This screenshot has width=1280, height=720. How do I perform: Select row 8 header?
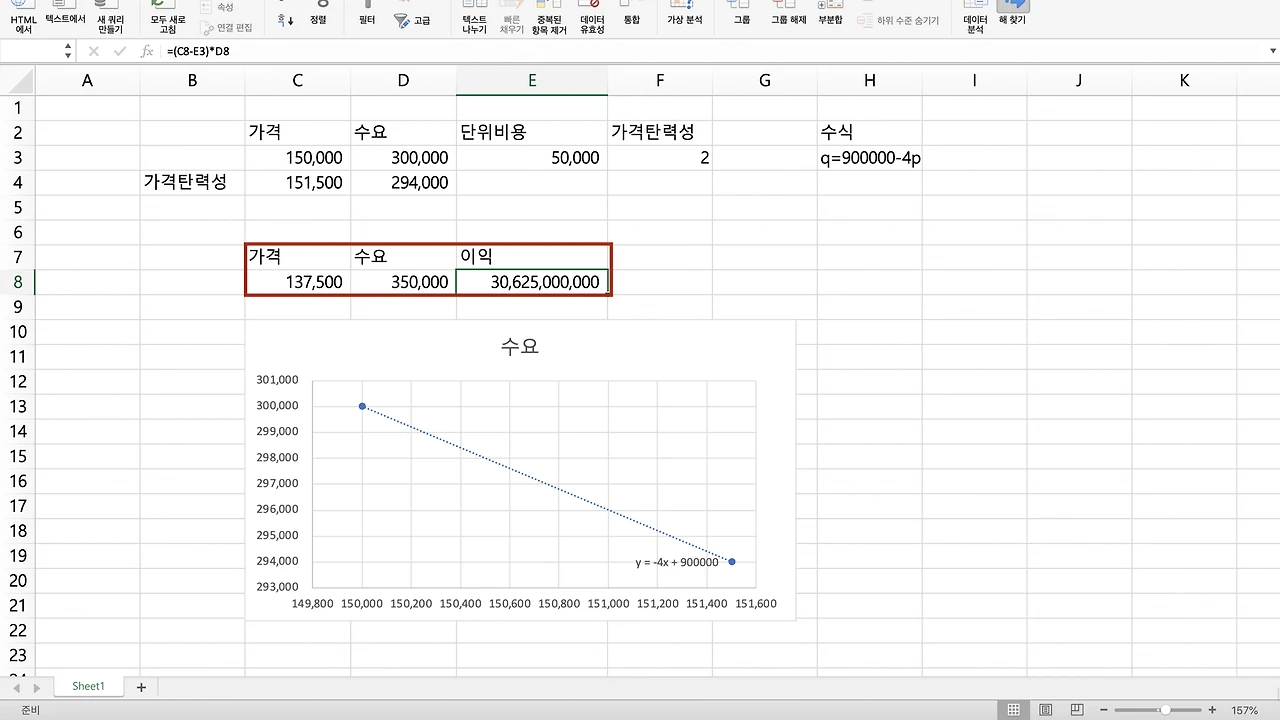click(17, 282)
